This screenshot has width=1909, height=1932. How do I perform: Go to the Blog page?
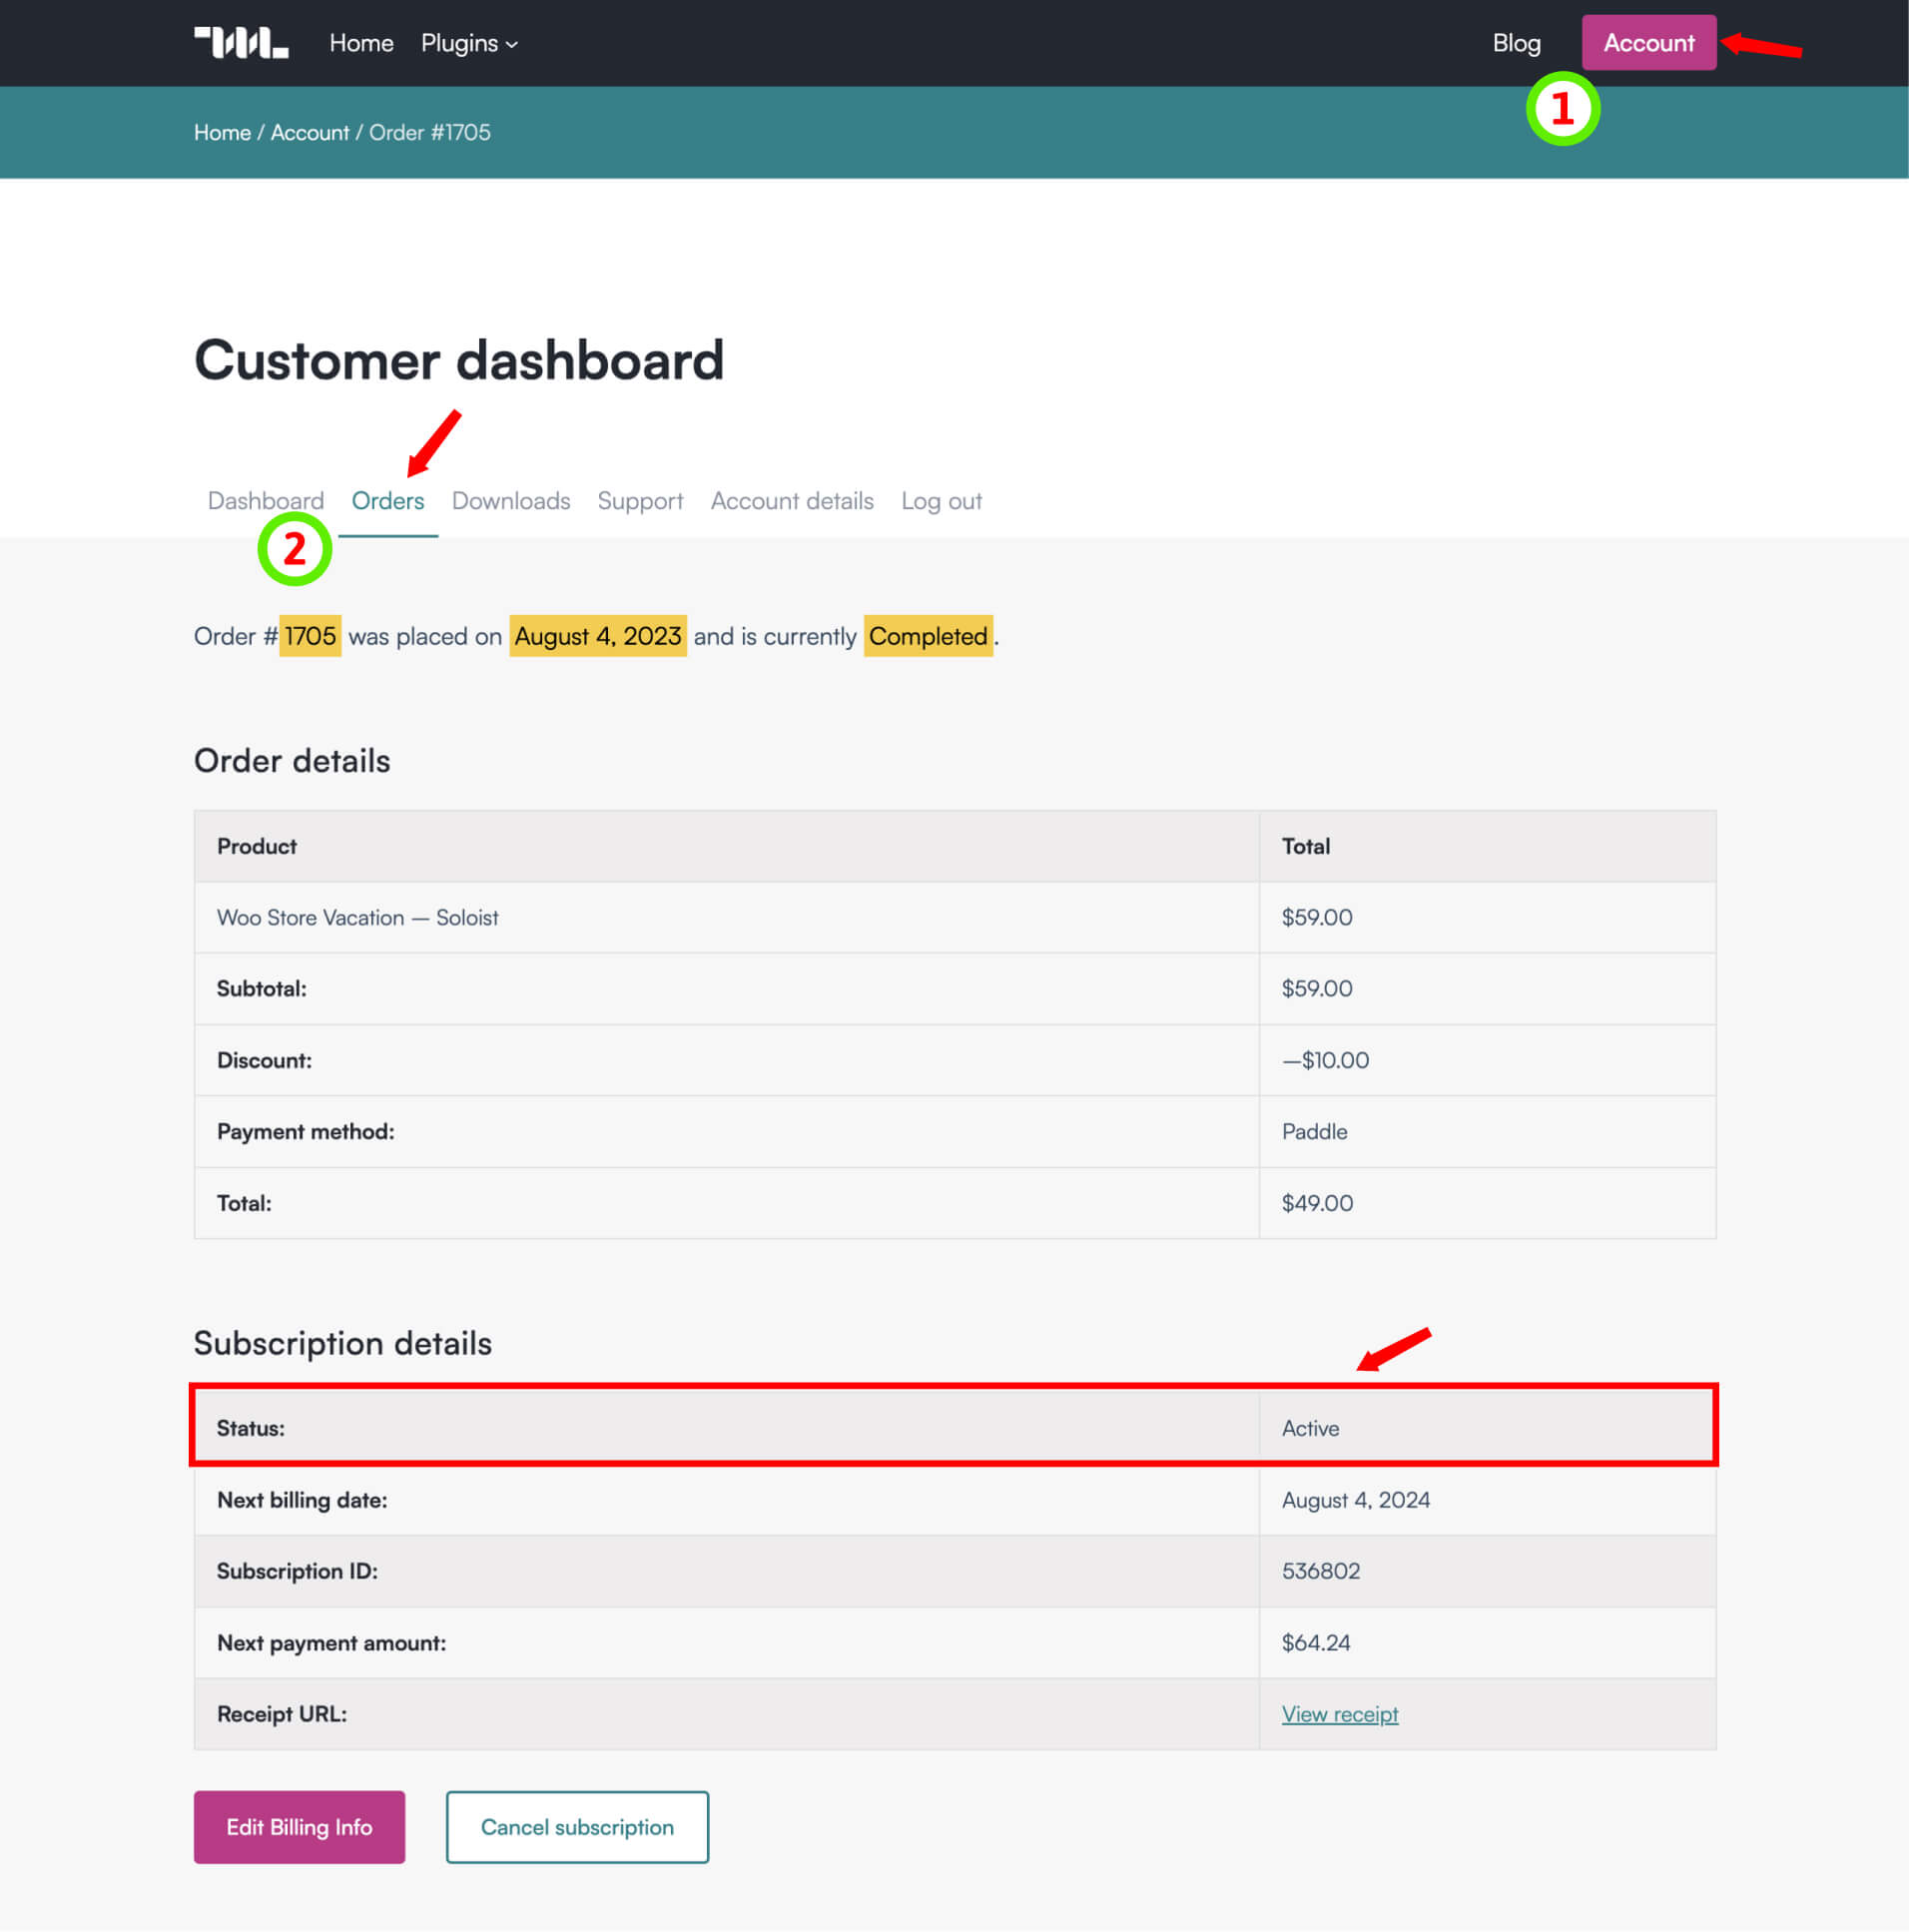coord(1516,43)
